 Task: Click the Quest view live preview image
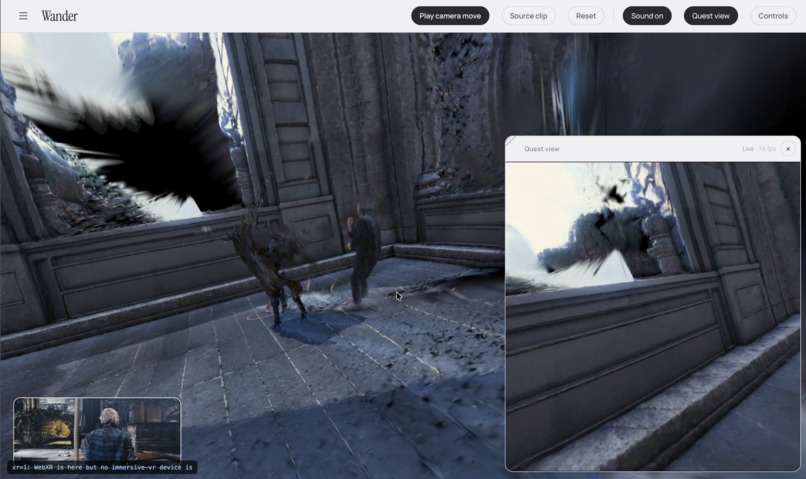pos(653,316)
